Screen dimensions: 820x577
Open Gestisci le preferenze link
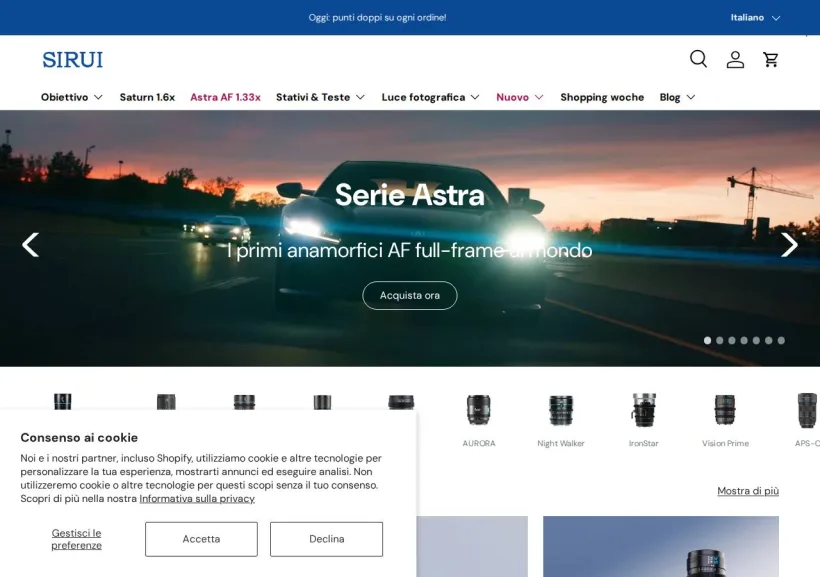coord(76,539)
